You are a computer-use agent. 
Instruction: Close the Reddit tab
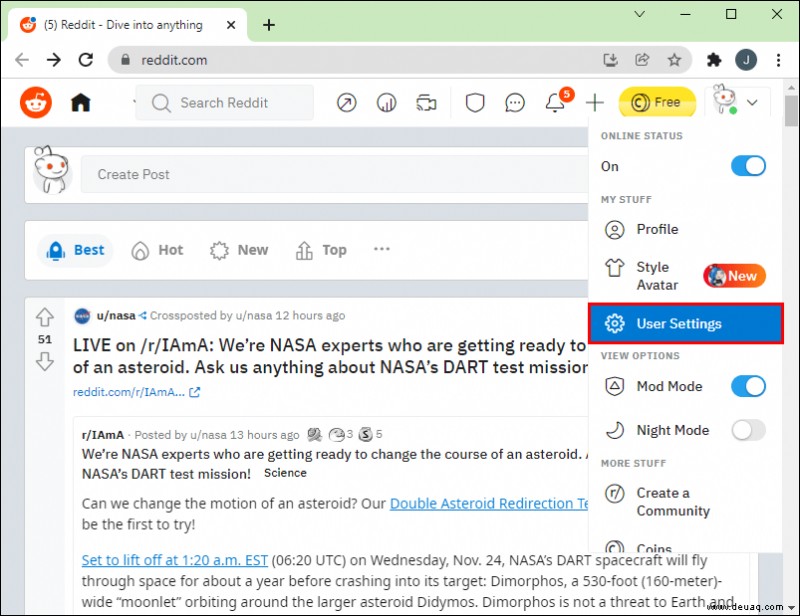(231, 24)
